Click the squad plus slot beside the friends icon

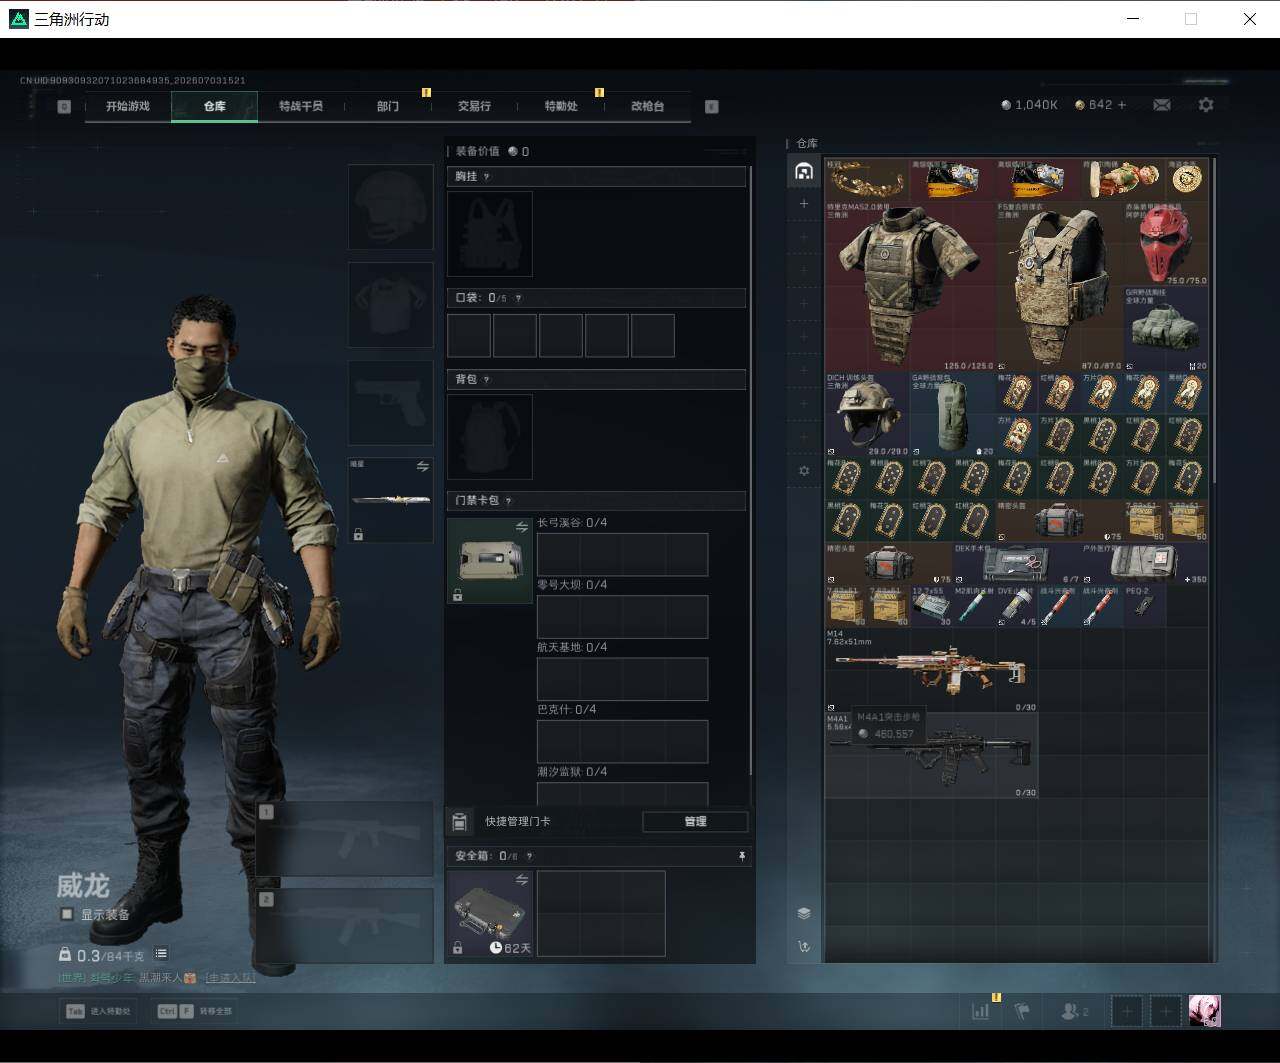1127,1011
